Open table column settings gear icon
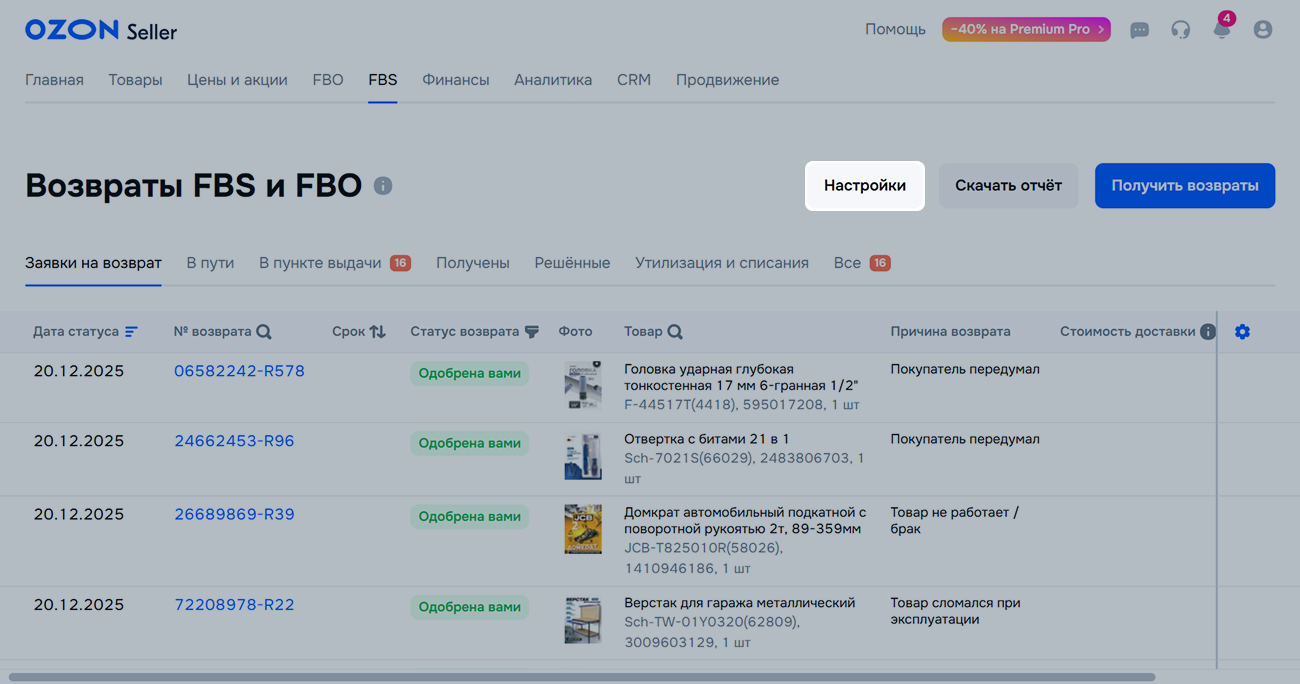1300x684 pixels. click(1242, 332)
